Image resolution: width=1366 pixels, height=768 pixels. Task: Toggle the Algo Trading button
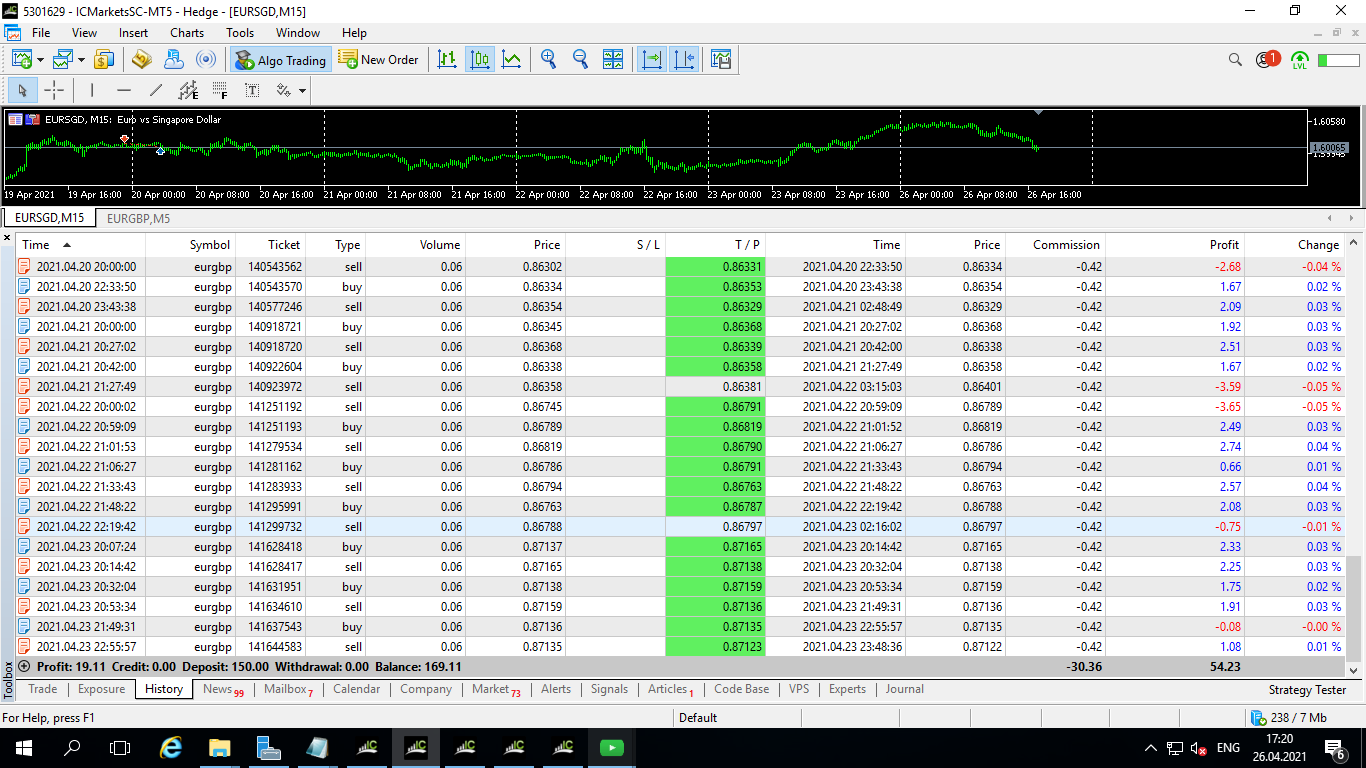(x=281, y=60)
